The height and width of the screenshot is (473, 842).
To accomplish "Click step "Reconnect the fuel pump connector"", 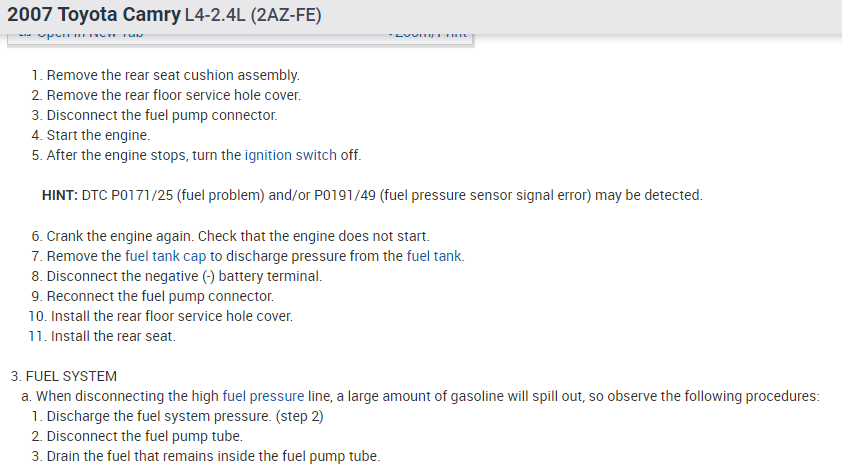I will tap(160, 296).
